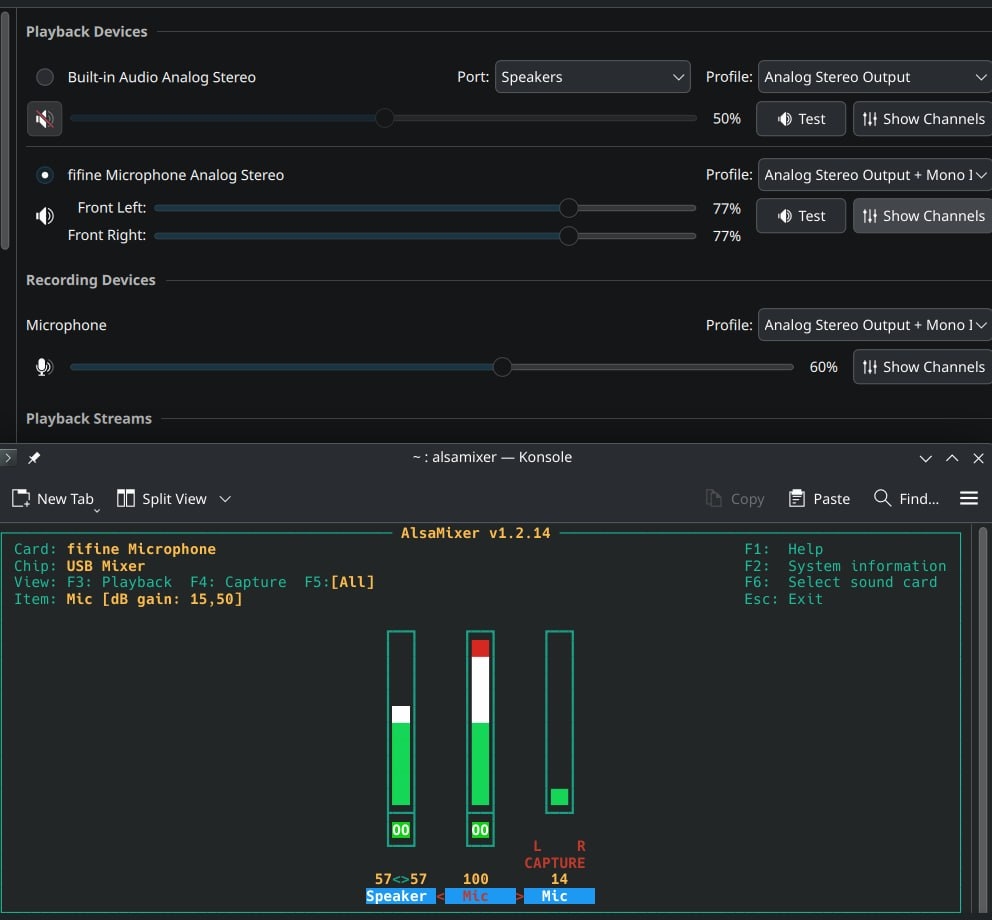Click the recording Microphone volume slider

[431, 367]
